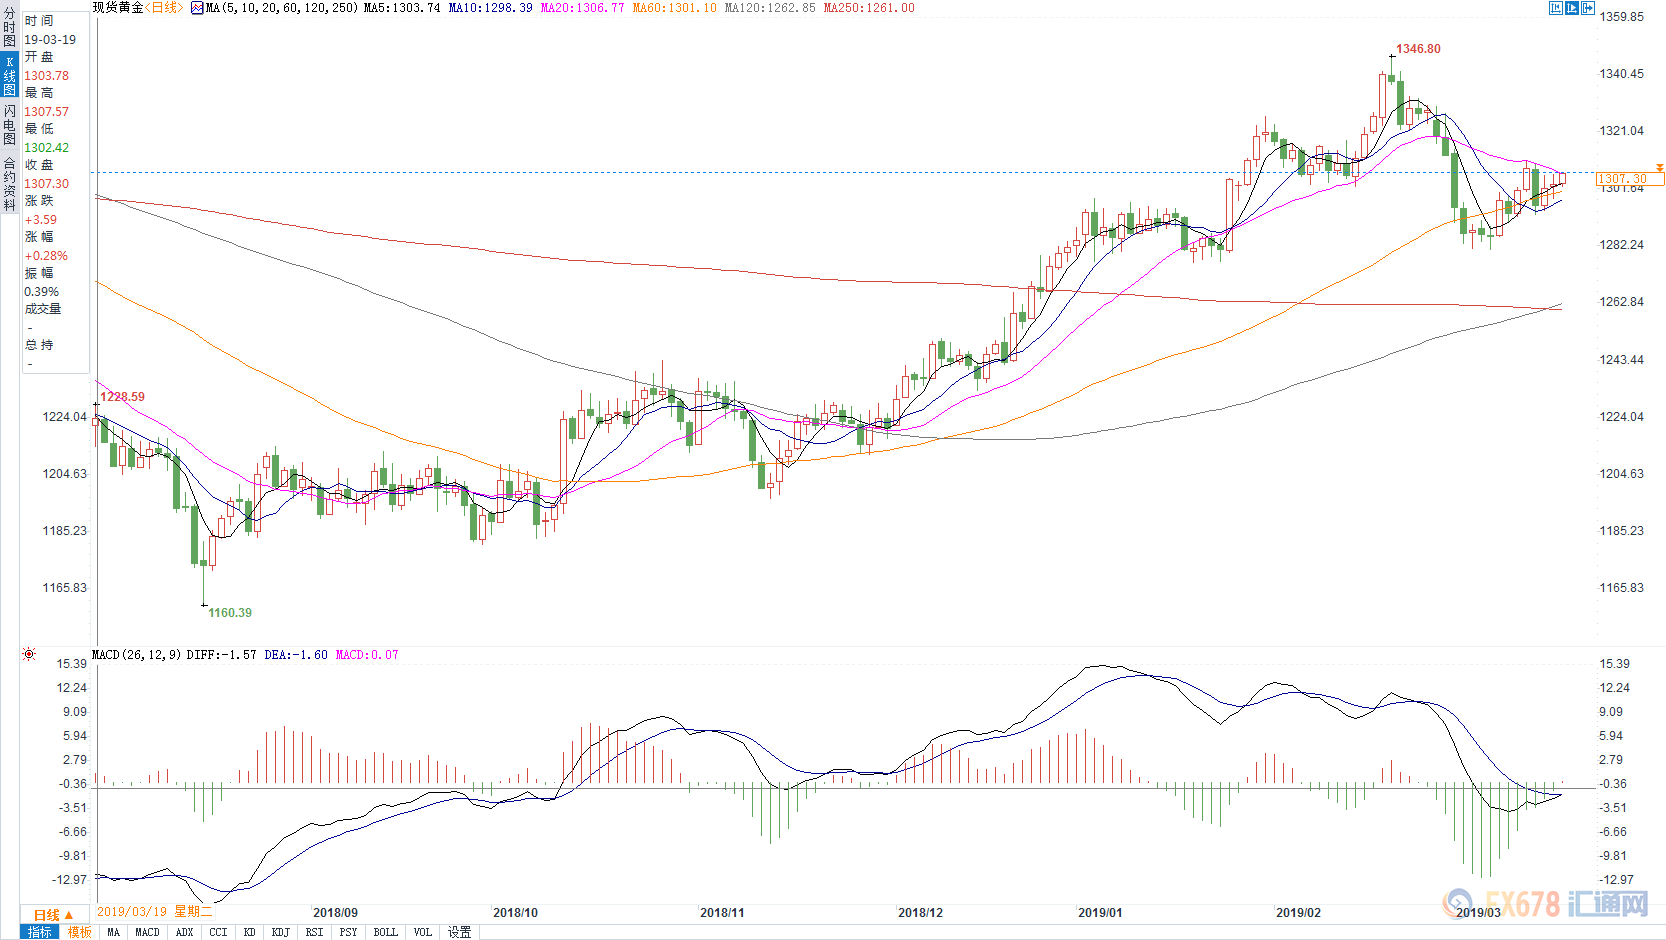Viewport: 1666px width, 940px height.
Task: Select the 指标 bottom tab
Action: tap(40, 932)
